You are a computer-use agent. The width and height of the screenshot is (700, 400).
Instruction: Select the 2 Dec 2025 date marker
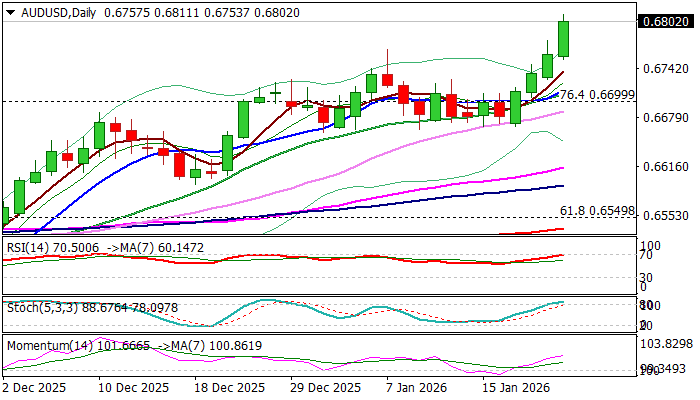click(34, 387)
